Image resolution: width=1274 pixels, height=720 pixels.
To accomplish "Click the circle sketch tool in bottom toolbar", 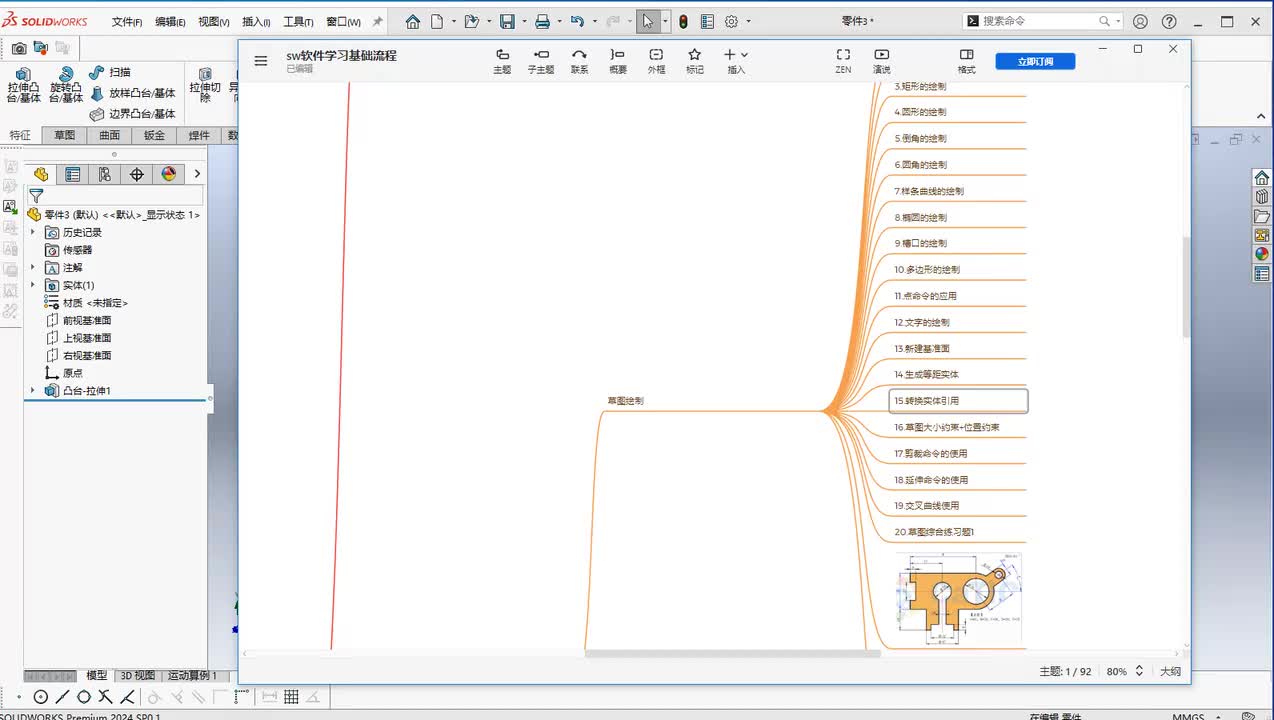I will coord(41,697).
